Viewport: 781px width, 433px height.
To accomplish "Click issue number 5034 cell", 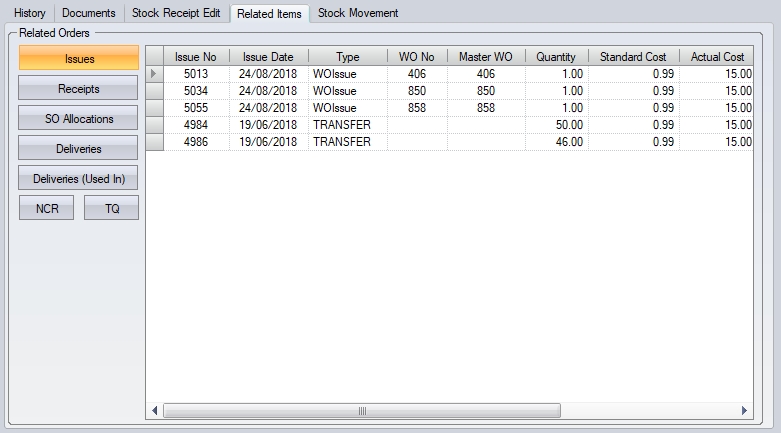I will pos(196,91).
